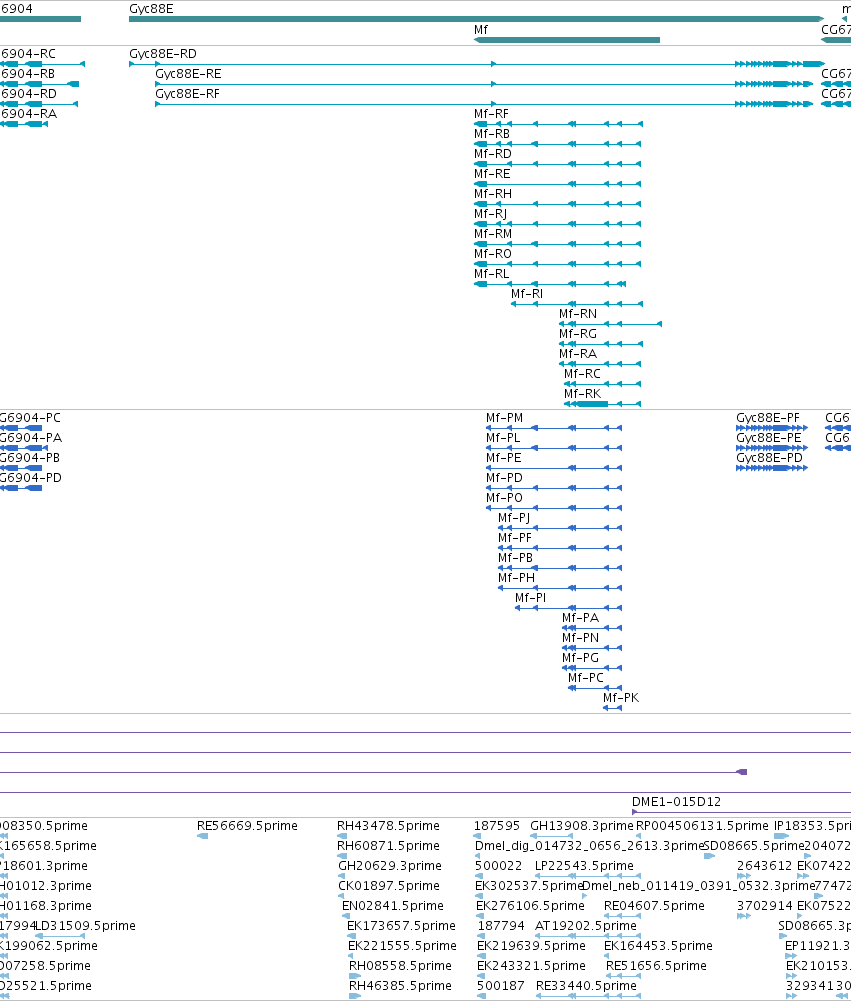Open protein Mf-PD
The width and height of the screenshot is (851, 1001).
click(x=504, y=478)
